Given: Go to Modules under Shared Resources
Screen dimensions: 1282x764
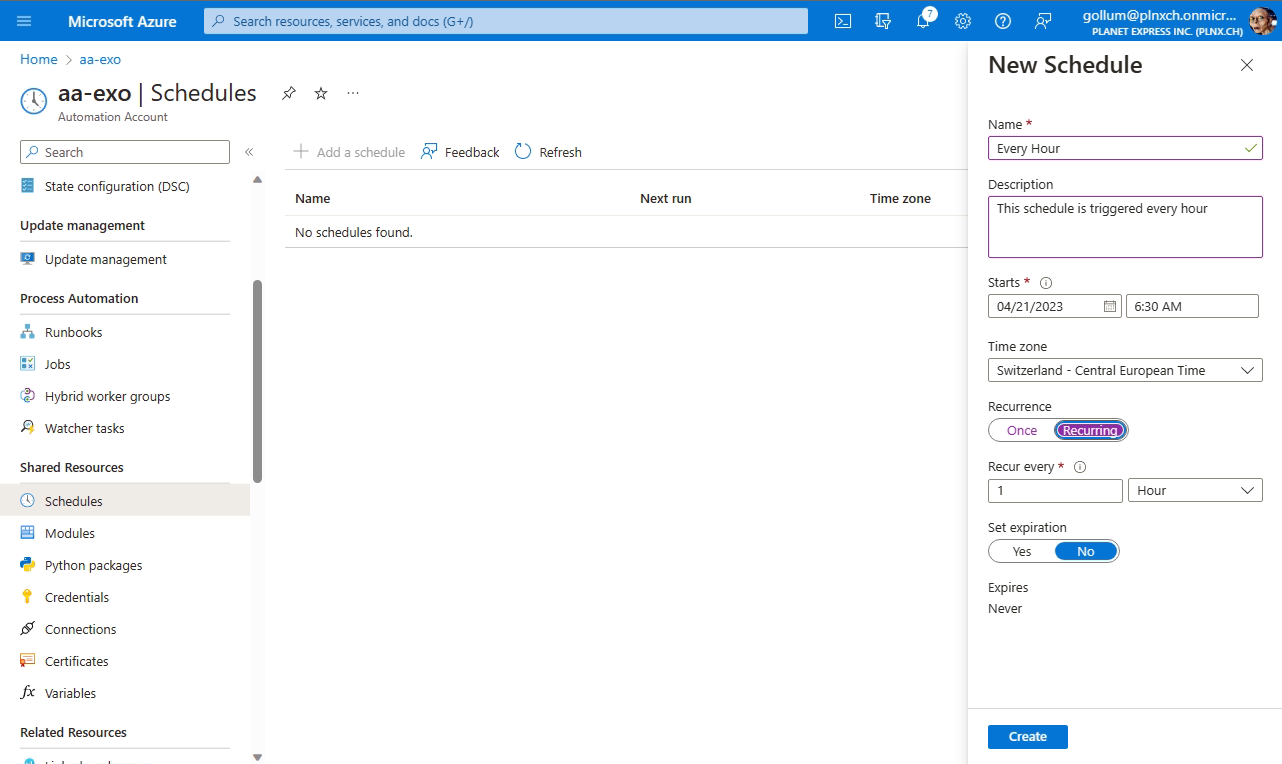Looking at the screenshot, I should (x=70, y=533).
